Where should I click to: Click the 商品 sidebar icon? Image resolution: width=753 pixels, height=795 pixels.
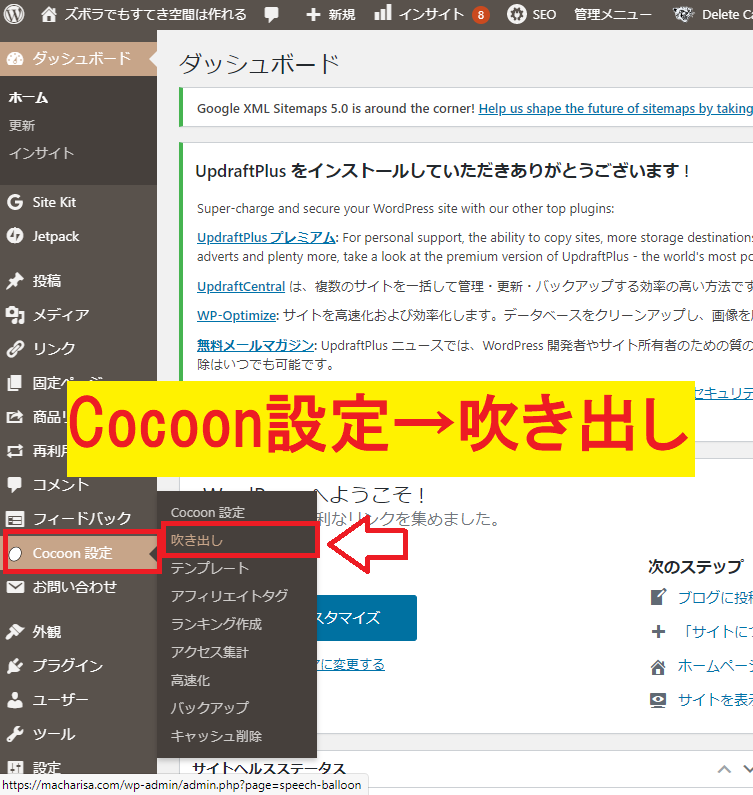[x=15, y=417]
